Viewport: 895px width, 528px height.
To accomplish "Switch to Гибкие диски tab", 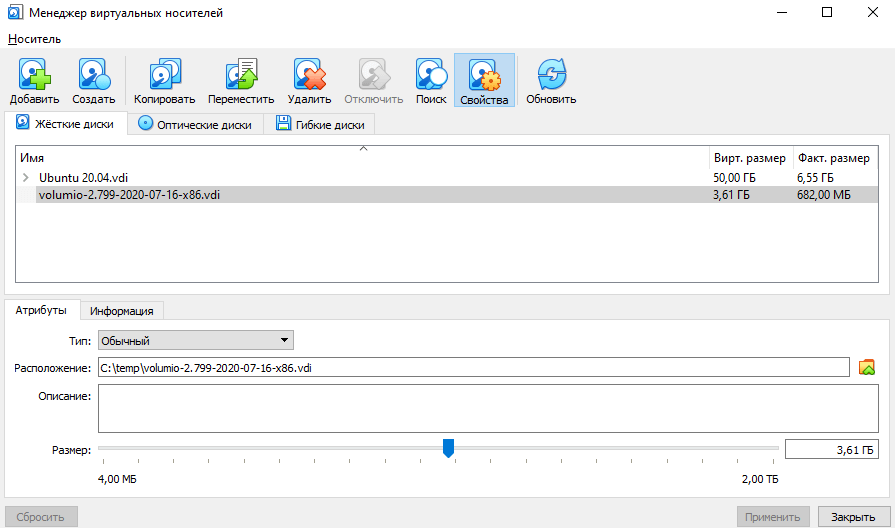I will 320,124.
